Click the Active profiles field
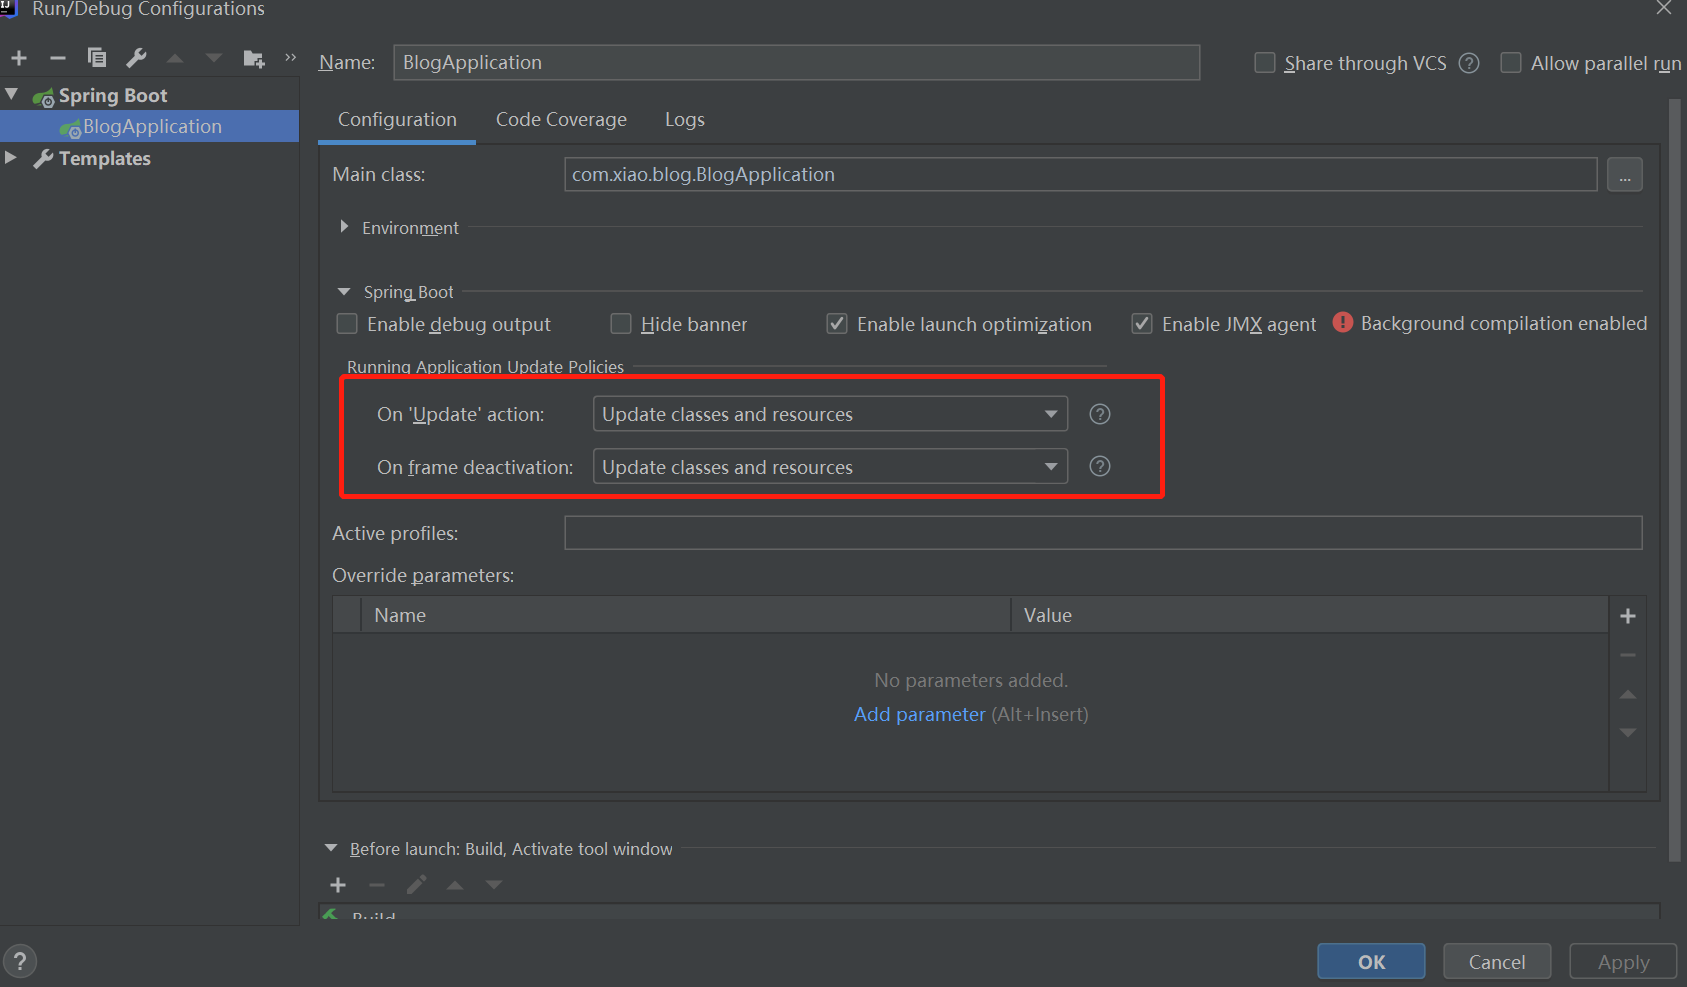1687x987 pixels. click(x=1103, y=533)
